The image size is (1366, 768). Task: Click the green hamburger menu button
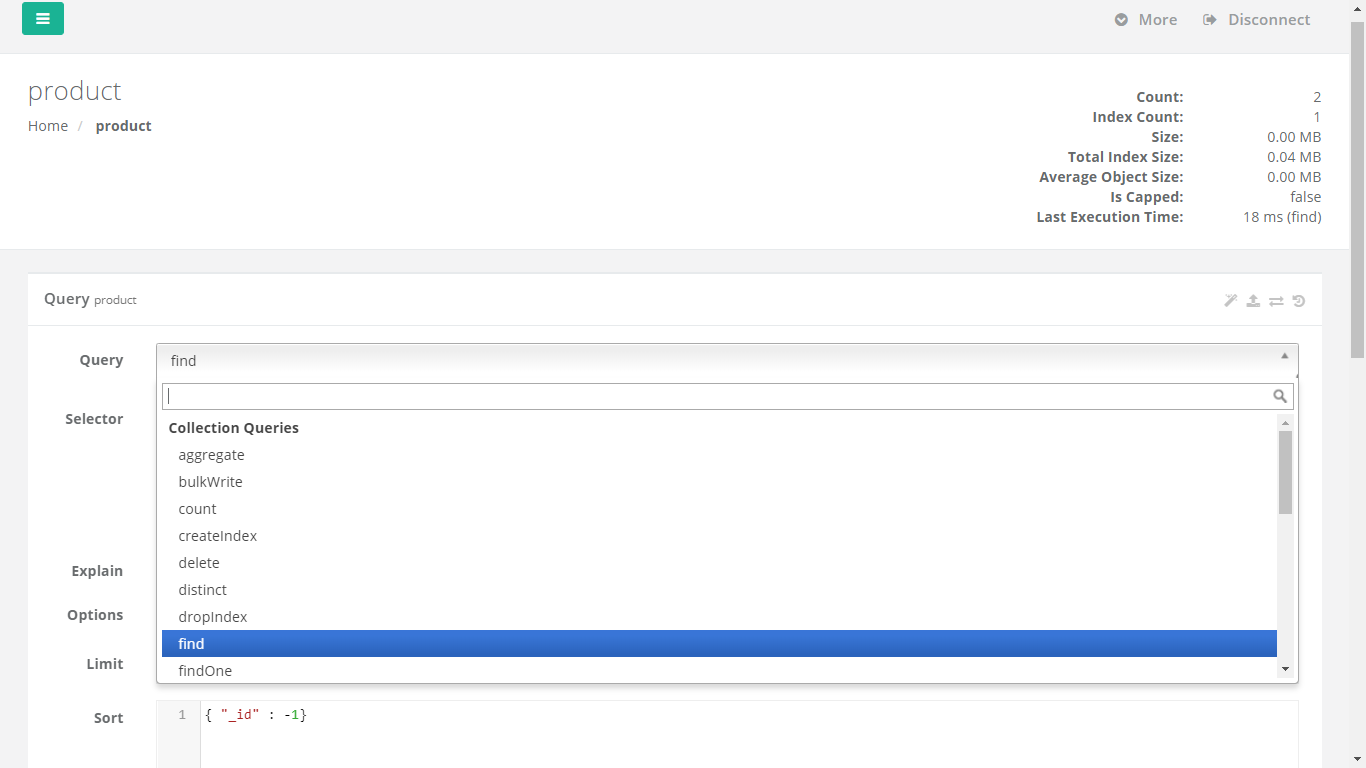(x=43, y=19)
